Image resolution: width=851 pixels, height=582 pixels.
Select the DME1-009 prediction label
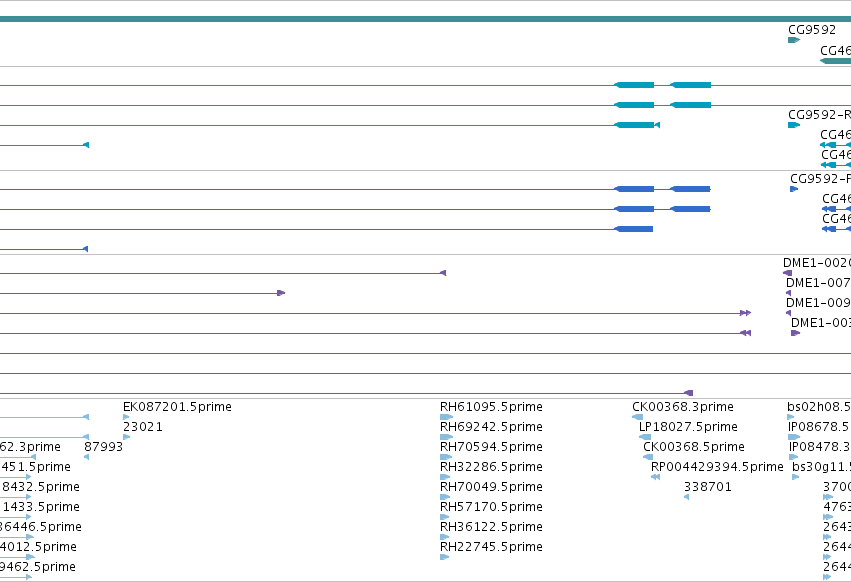click(x=818, y=303)
